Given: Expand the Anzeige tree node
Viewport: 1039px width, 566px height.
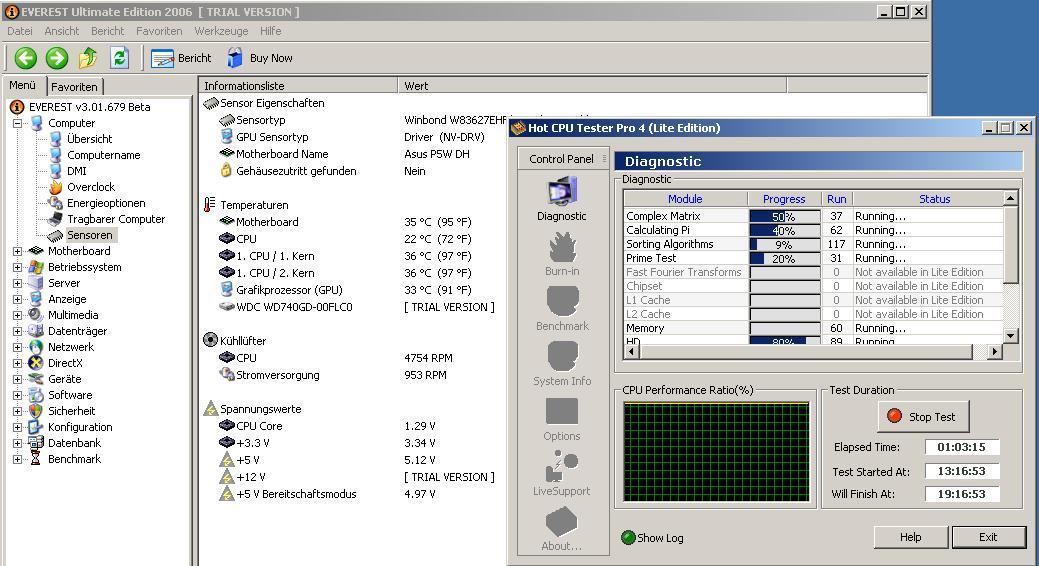Looking at the screenshot, I should point(17,299).
